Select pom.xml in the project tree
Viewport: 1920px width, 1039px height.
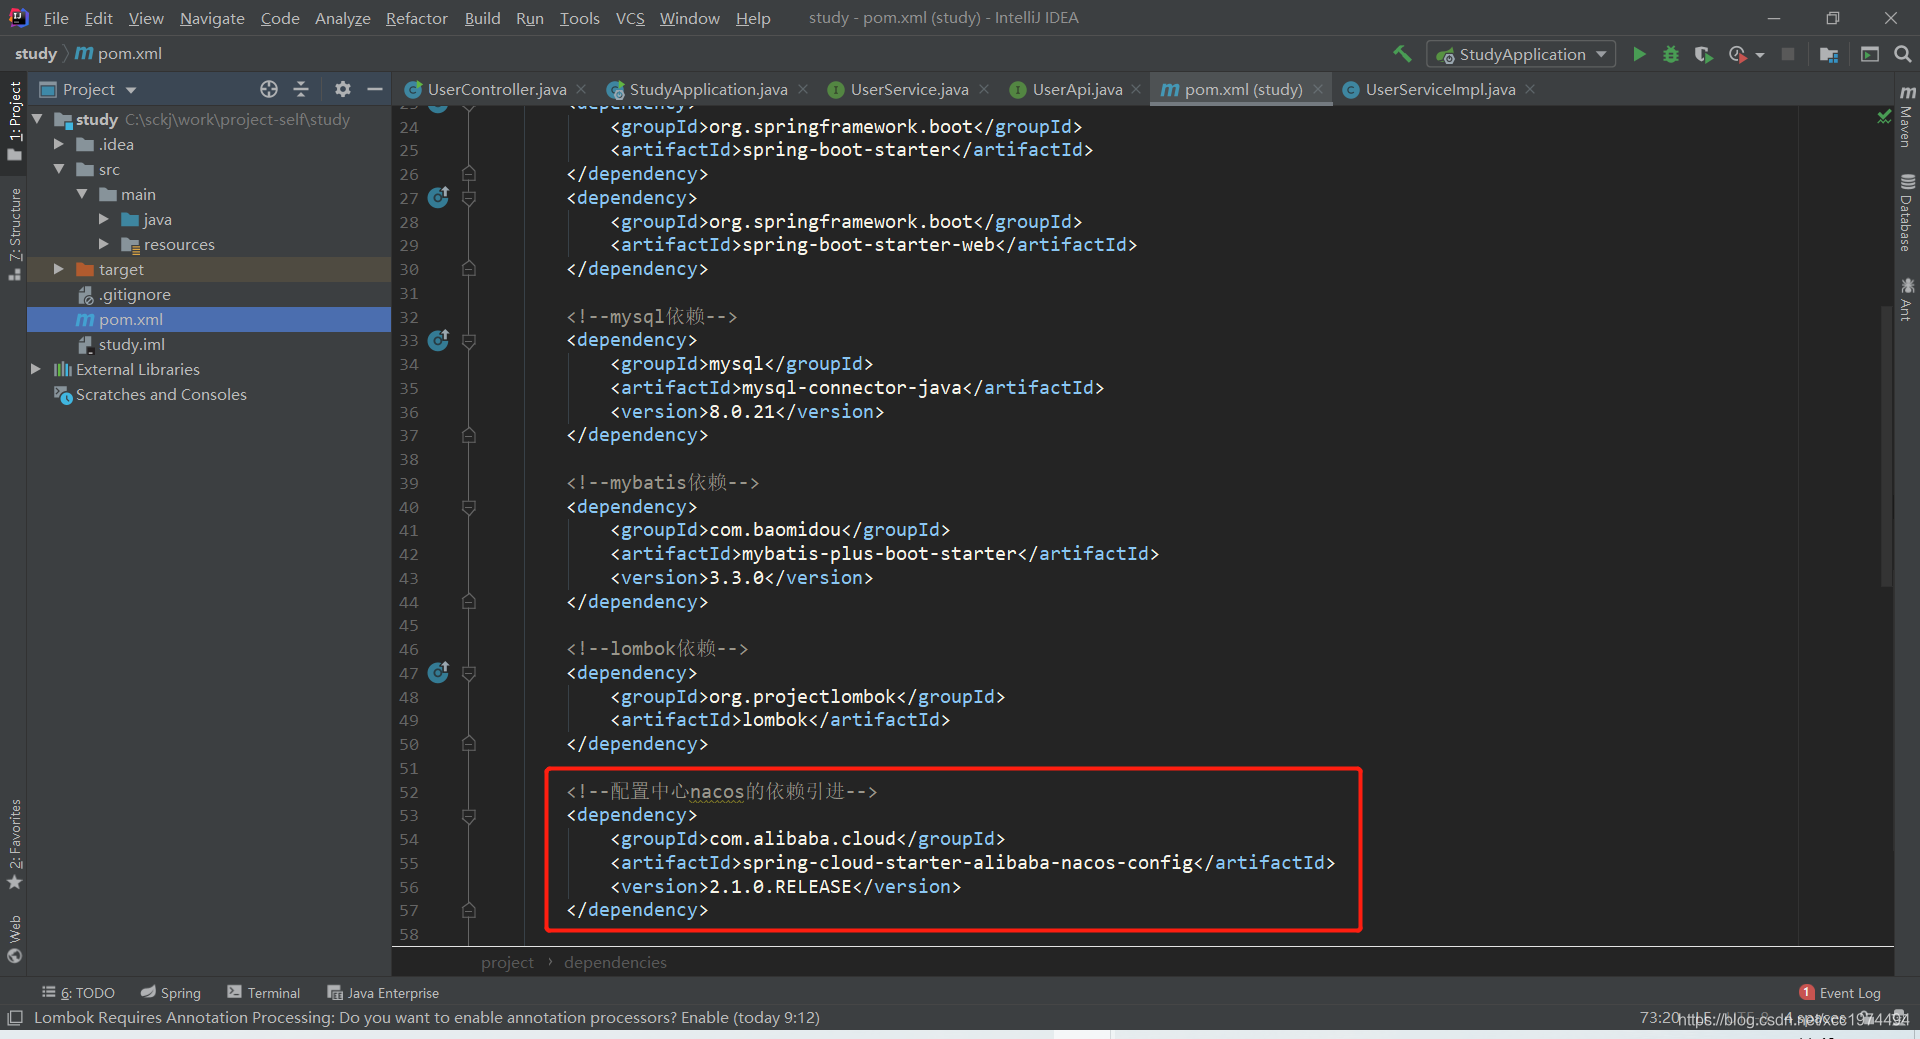pos(209,319)
